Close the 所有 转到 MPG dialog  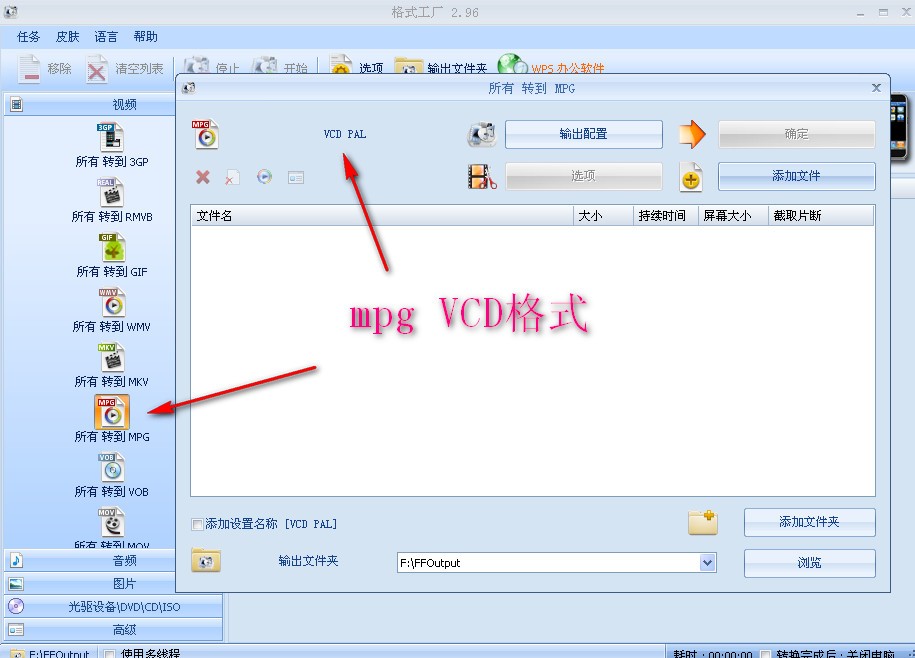point(876,88)
